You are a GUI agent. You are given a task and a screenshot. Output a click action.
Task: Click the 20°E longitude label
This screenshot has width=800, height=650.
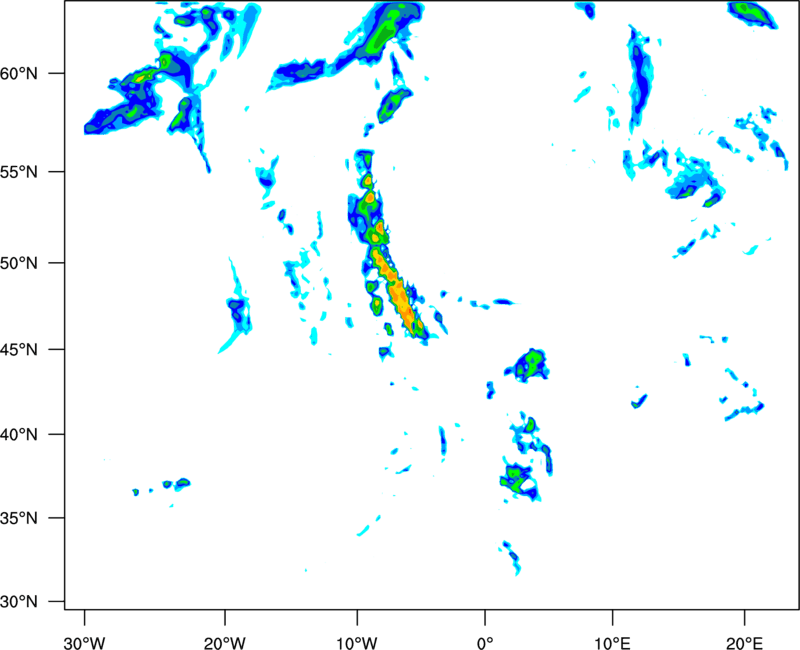click(x=744, y=642)
